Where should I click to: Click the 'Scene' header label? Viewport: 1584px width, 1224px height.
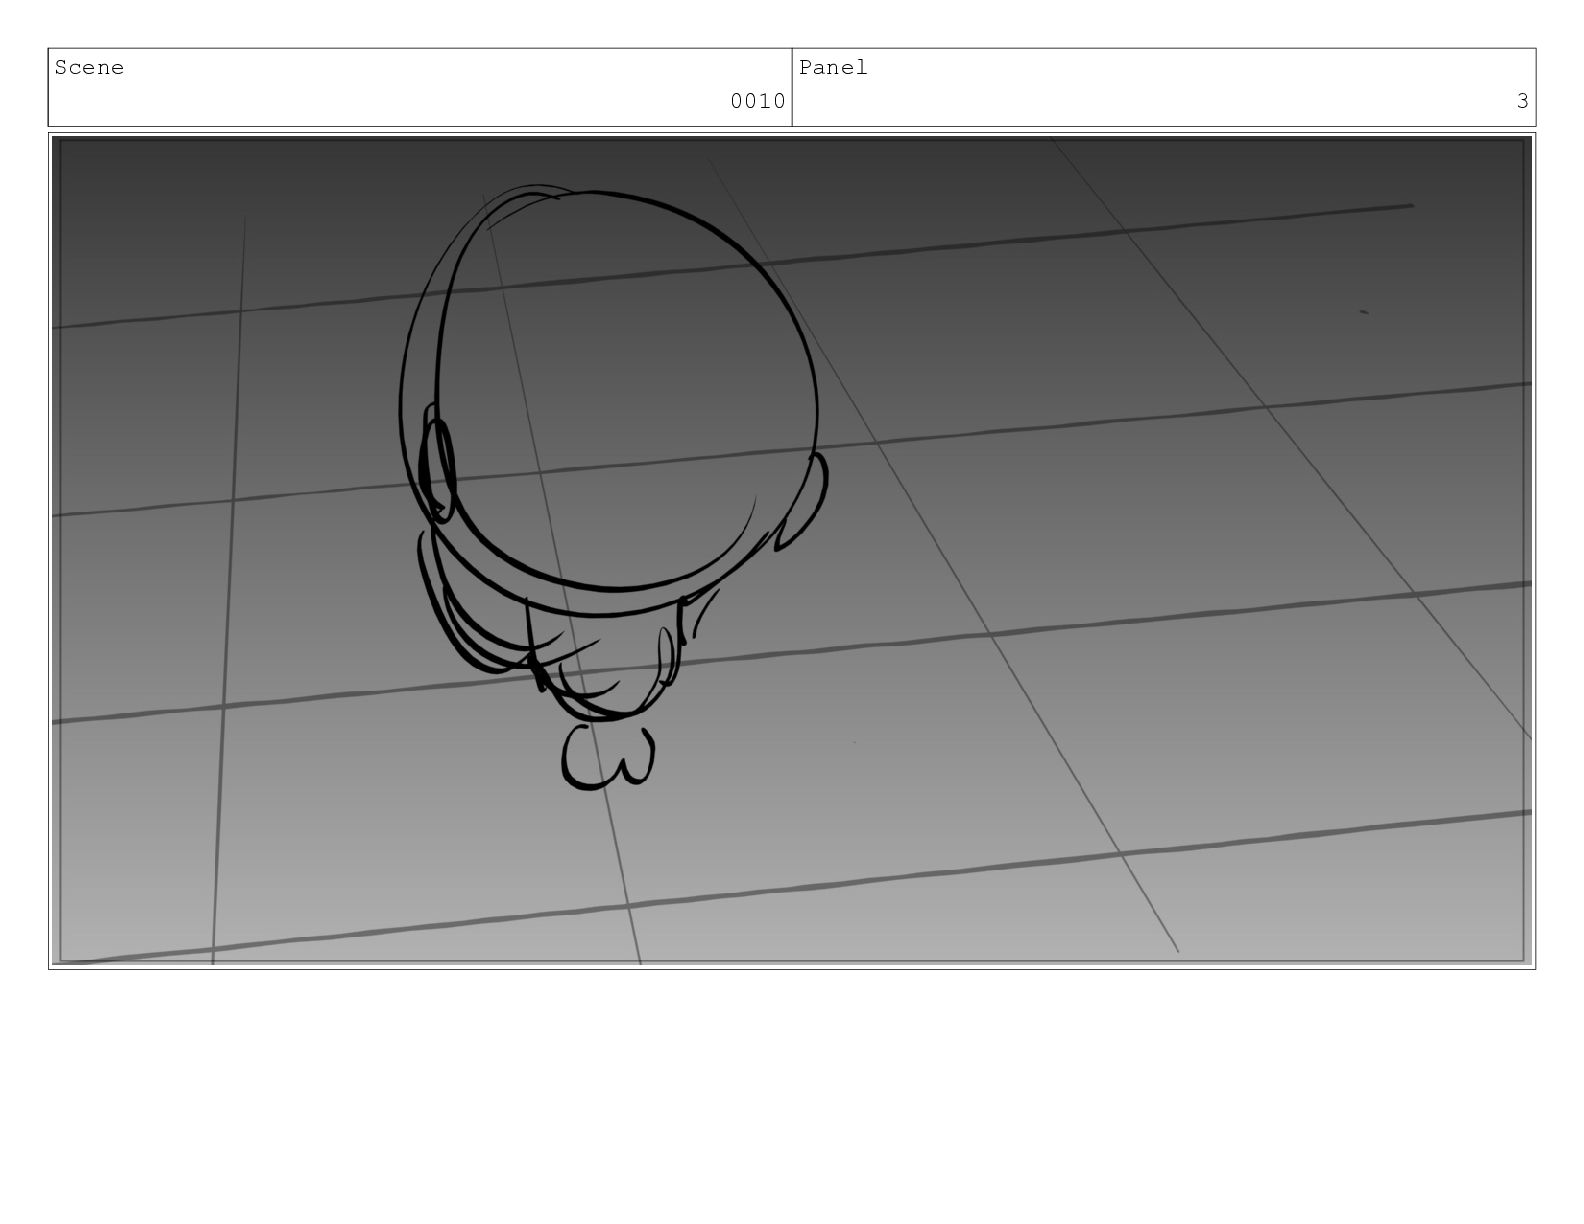click(x=89, y=68)
